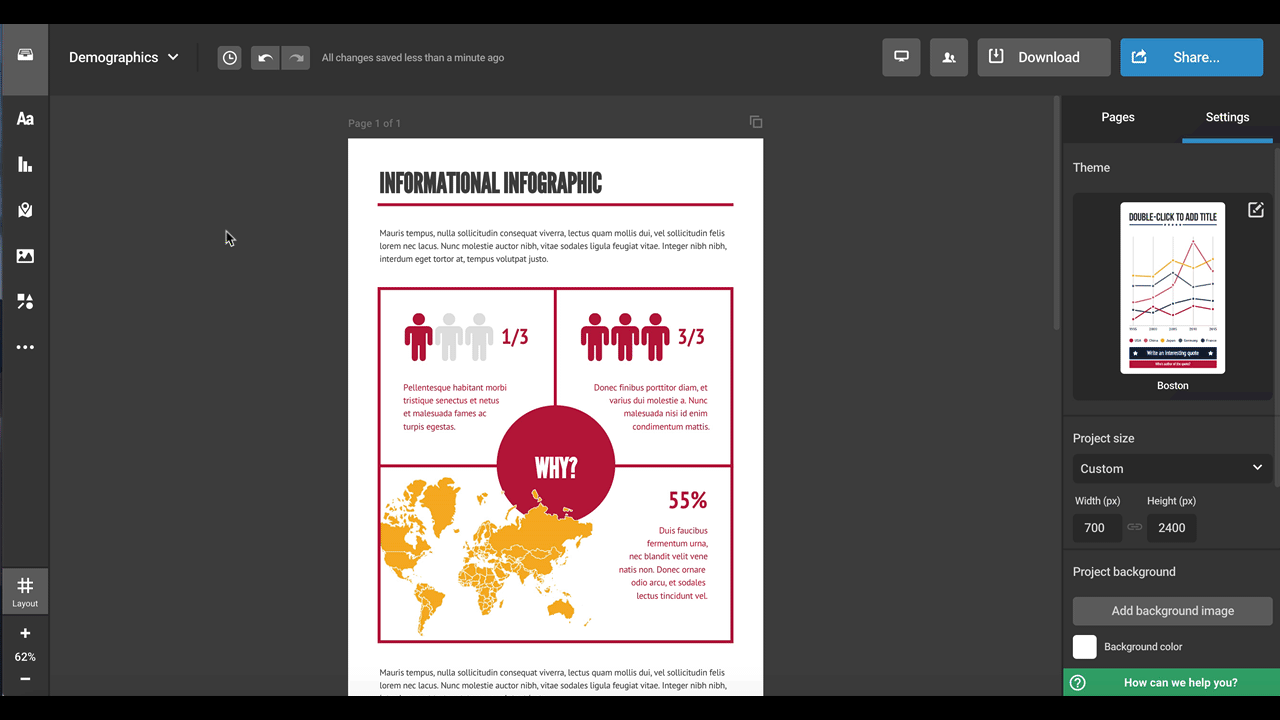Click the zoom in plus button
The height and width of the screenshot is (720, 1280).
25,633
